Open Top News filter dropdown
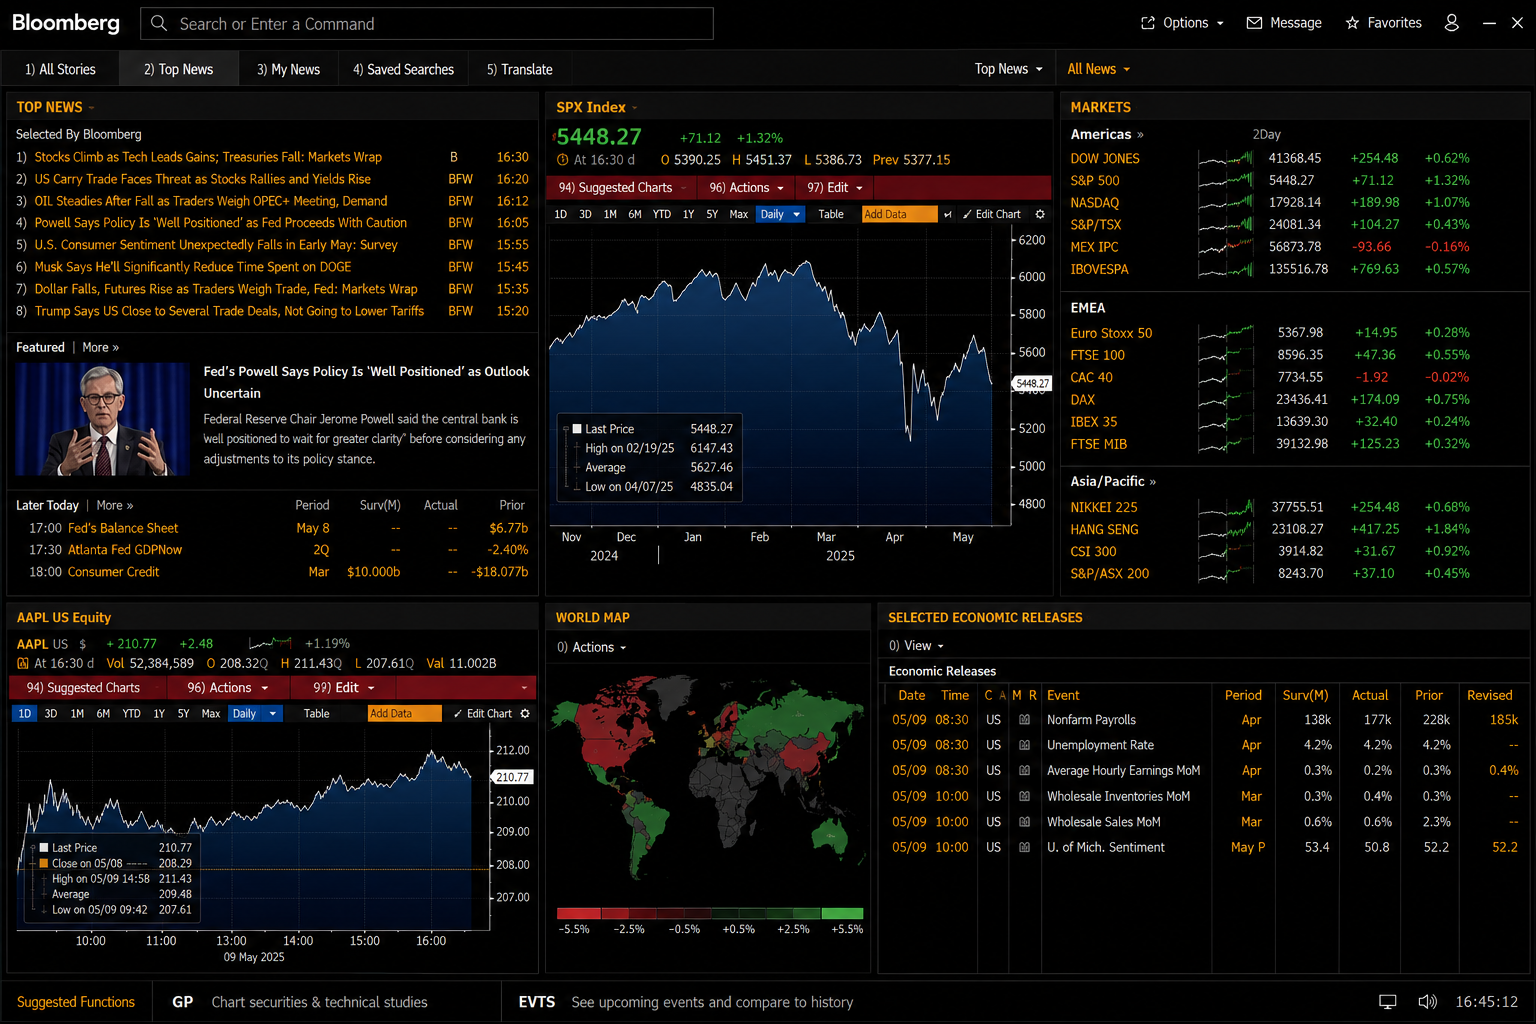The height and width of the screenshot is (1024, 1536). point(1009,69)
